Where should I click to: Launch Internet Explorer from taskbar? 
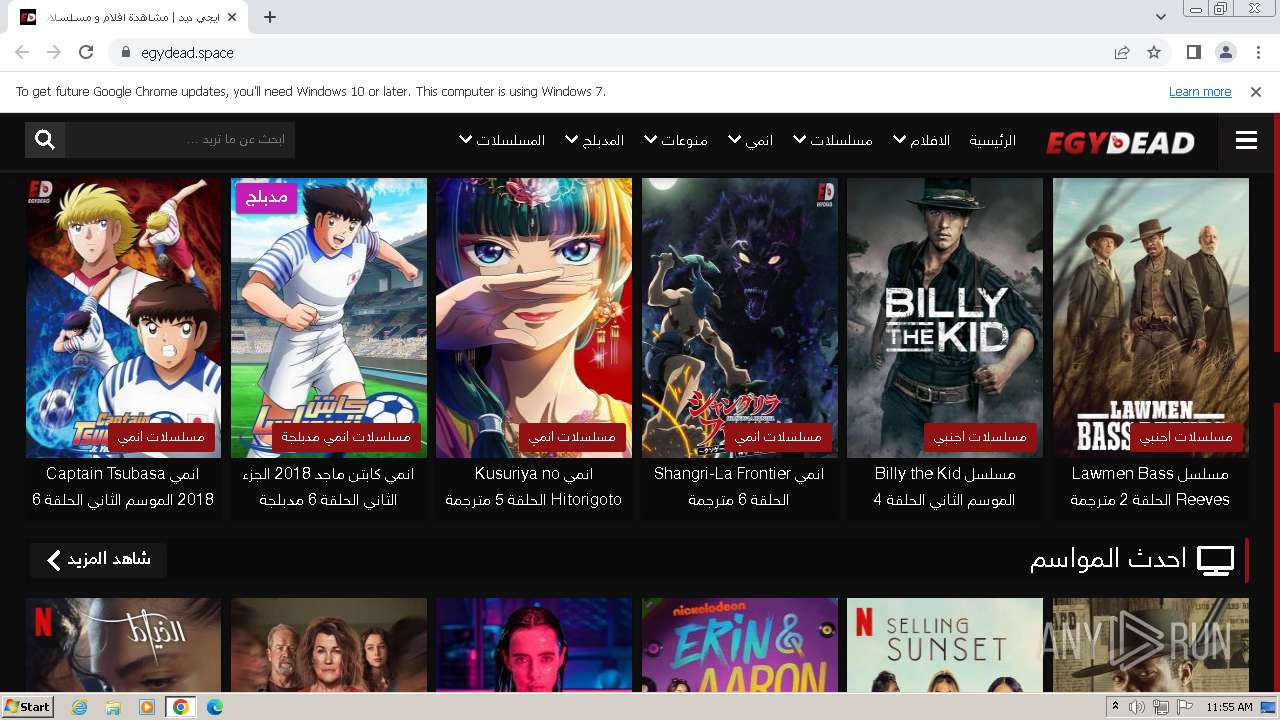(79, 706)
